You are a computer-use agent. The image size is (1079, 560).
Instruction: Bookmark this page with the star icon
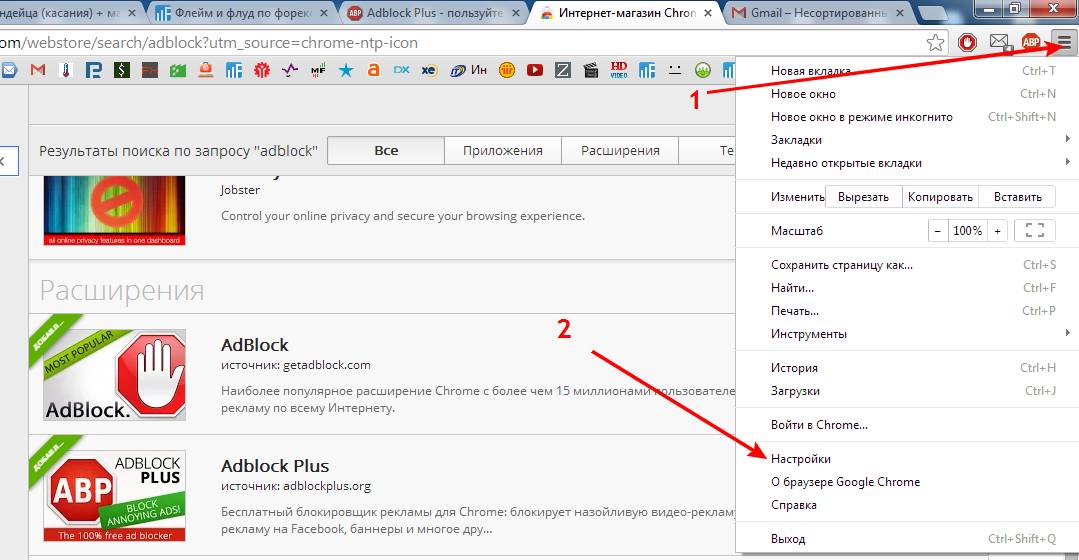click(935, 43)
